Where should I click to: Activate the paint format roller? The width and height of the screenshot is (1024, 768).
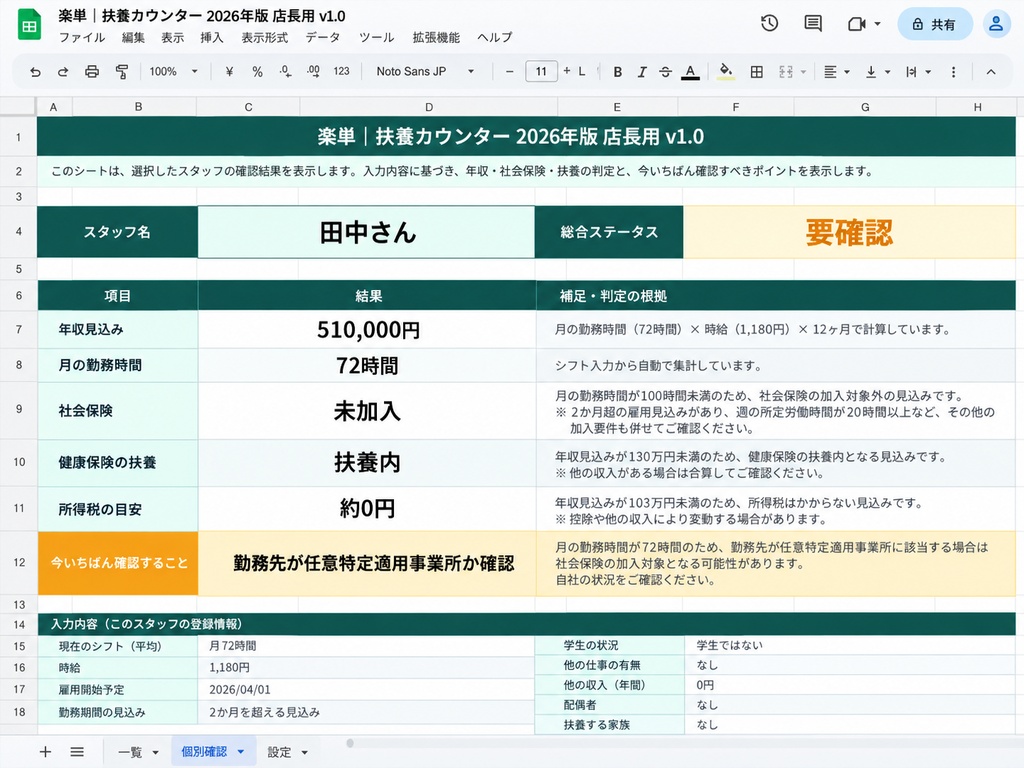121,72
